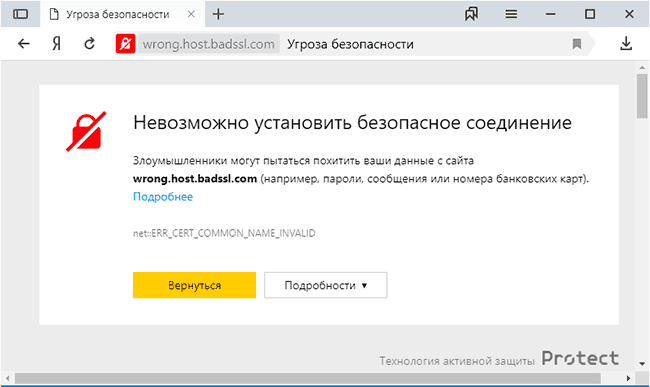The image size is (650, 387).
Task: Click the vertical scrollbar thumb
Action: click(x=642, y=96)
